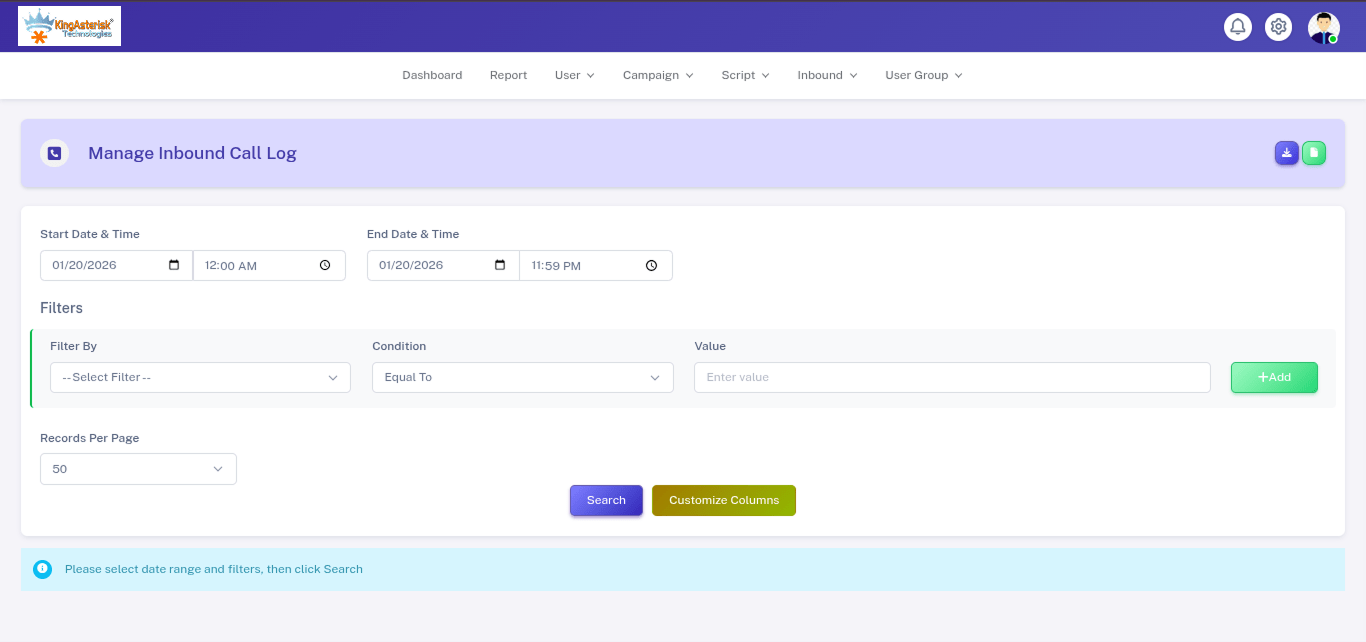Viewport: 1366px width, 642px height.
Task: Click the KingAsterisk Technologies logo
Action: click(x=69, y=26)
